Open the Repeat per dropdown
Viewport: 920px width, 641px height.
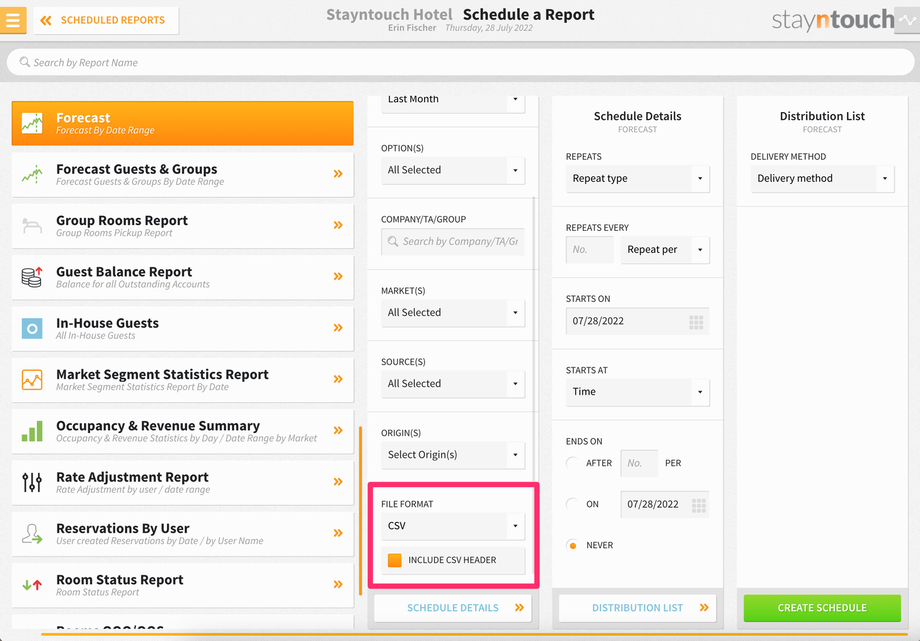(x=665, y=249)
